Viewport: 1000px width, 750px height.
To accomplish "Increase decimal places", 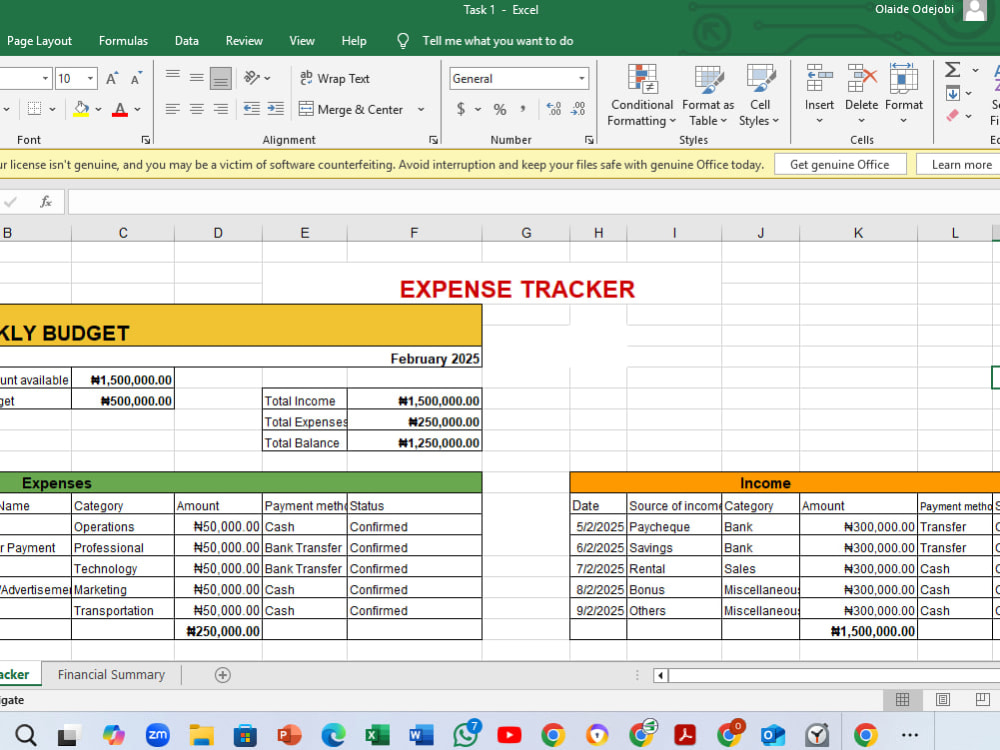I will [x=554, y=109].
